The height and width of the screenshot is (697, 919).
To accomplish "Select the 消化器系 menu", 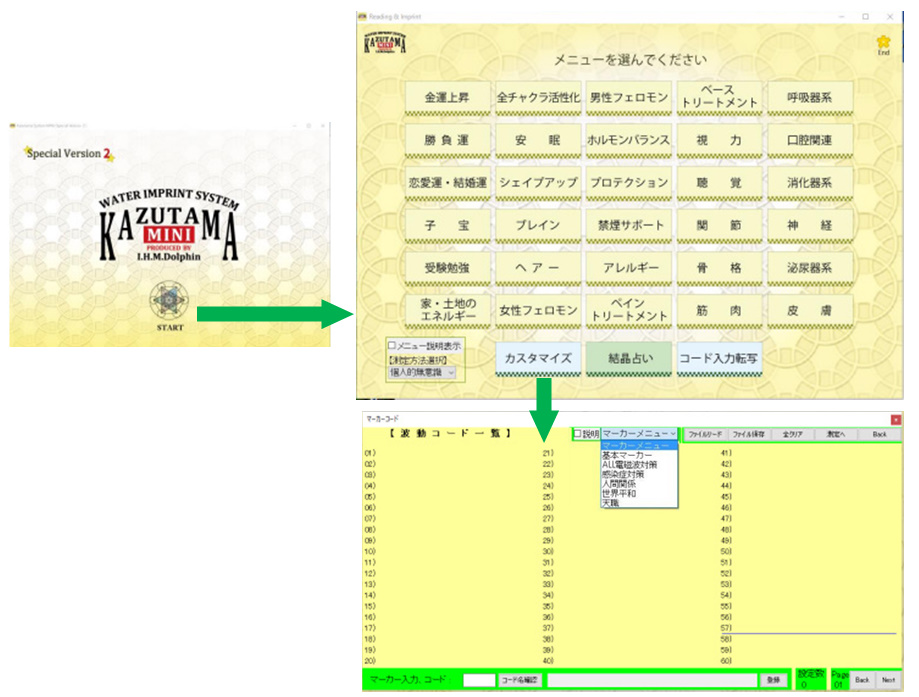I will click(810, 183).
